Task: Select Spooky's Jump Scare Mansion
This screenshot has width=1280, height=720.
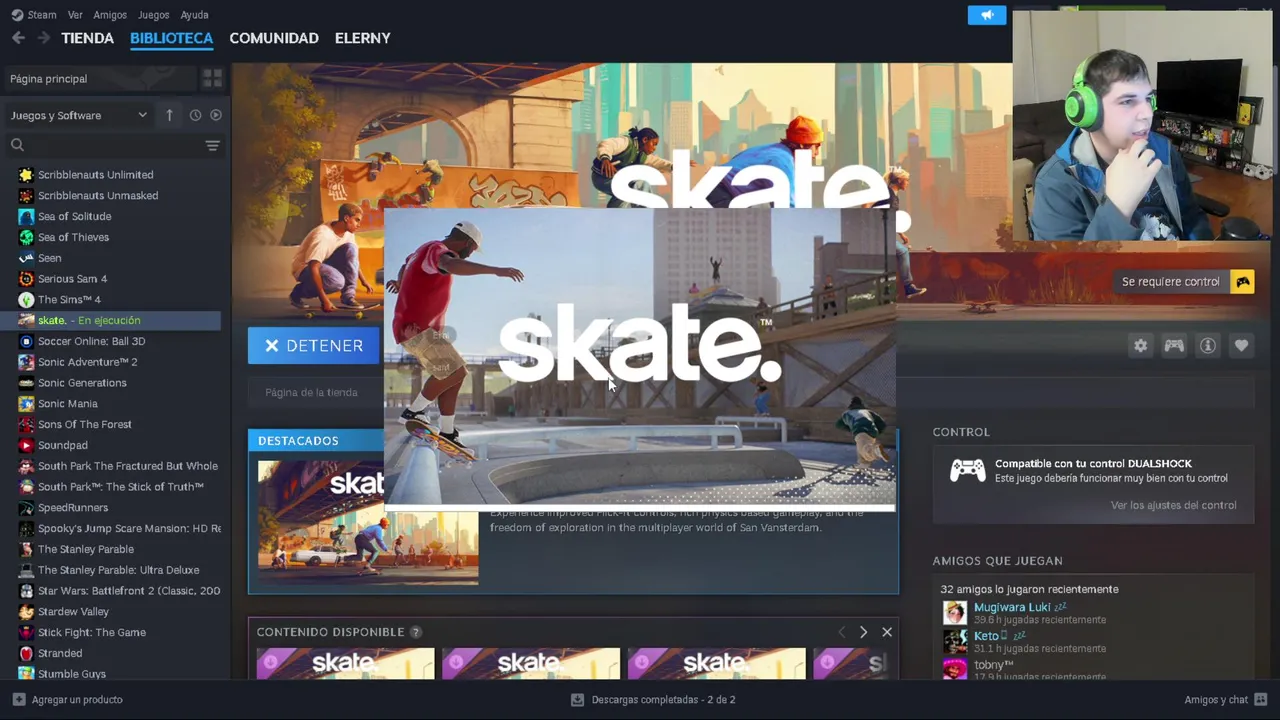Action: pyautogui.click(x=129, y=529)
